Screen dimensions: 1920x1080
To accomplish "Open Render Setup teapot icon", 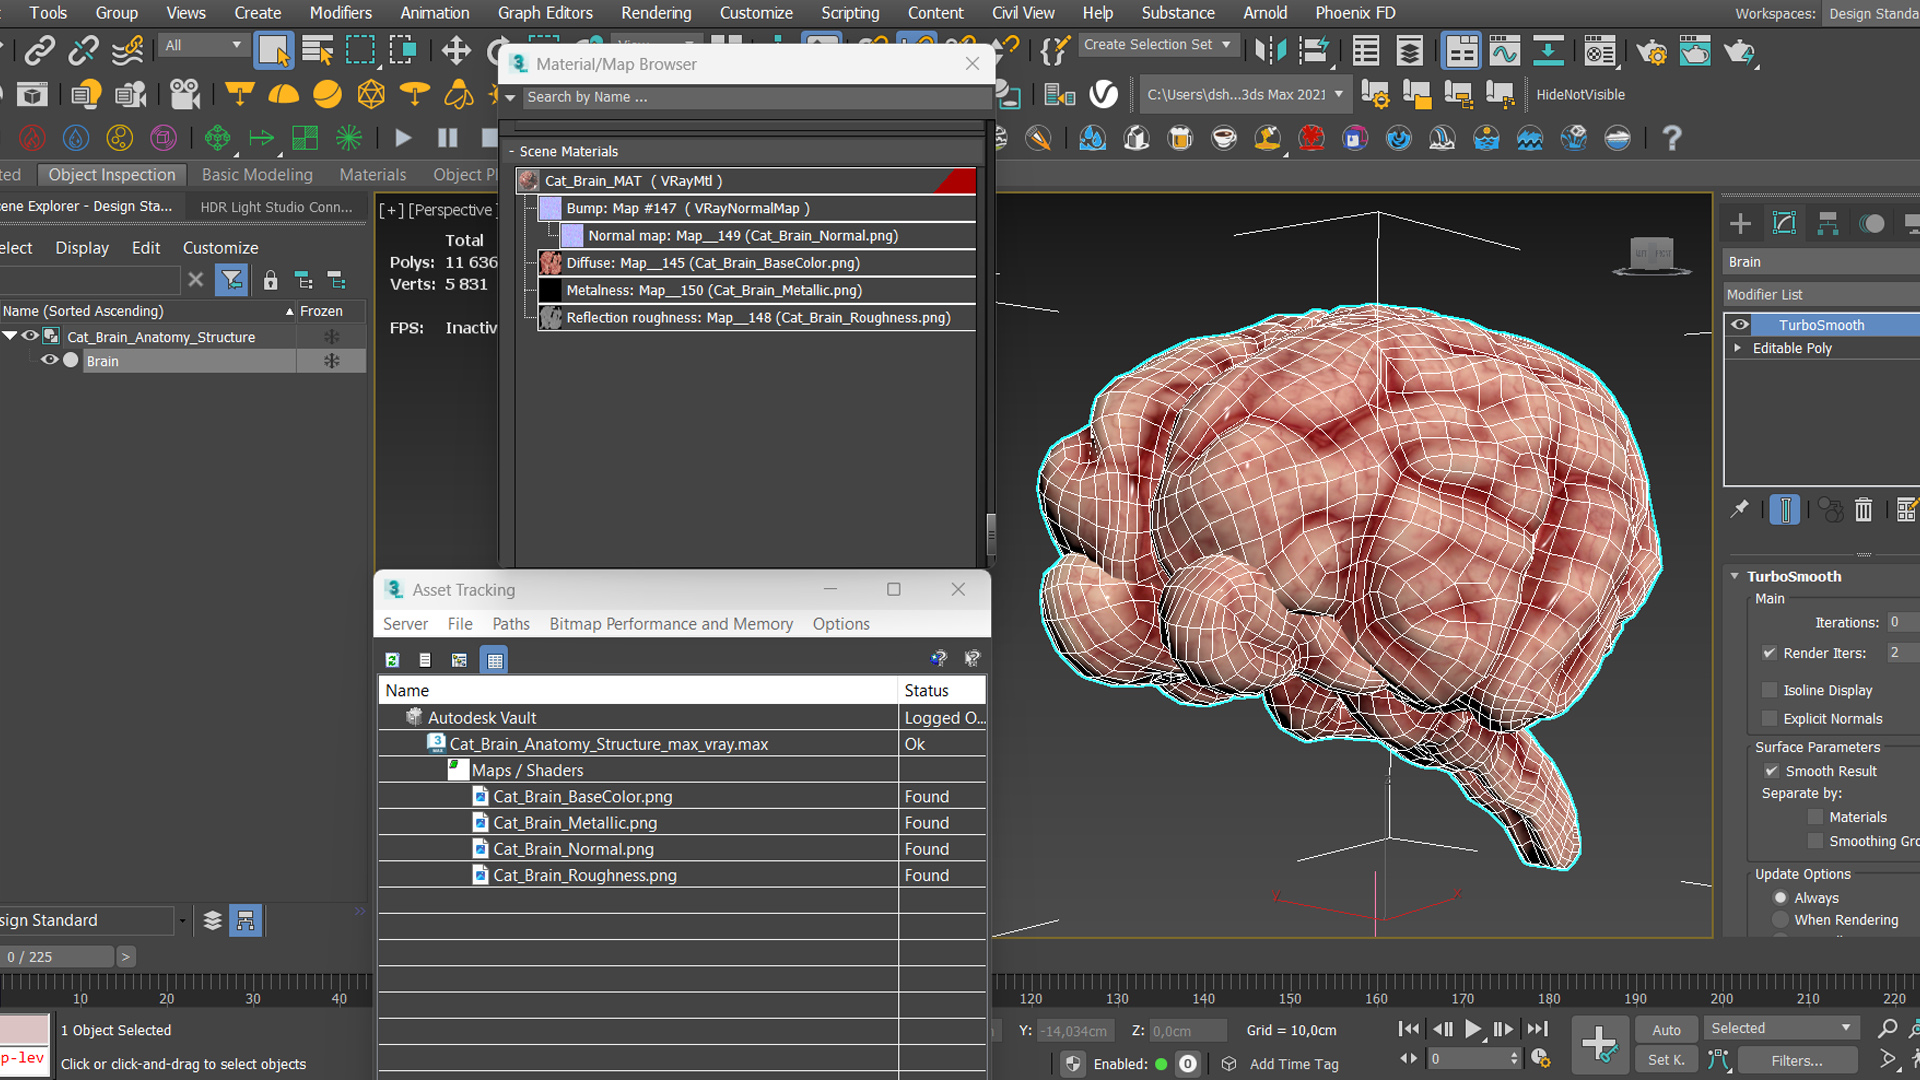I will 1652,51.
